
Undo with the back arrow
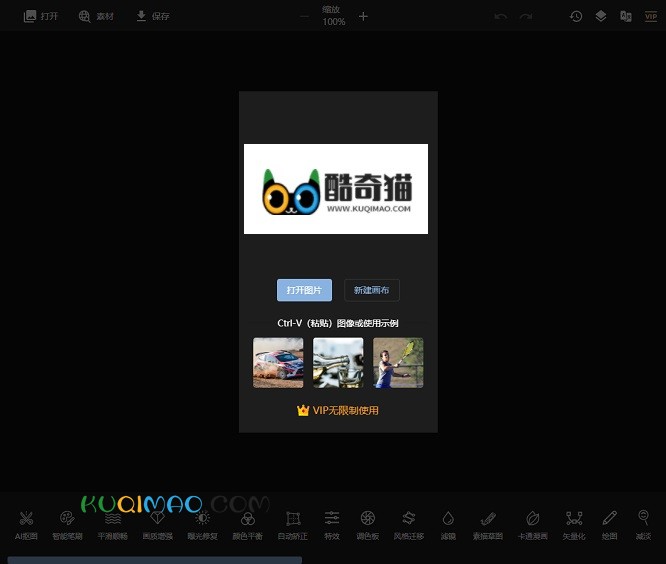coord(501,17)
